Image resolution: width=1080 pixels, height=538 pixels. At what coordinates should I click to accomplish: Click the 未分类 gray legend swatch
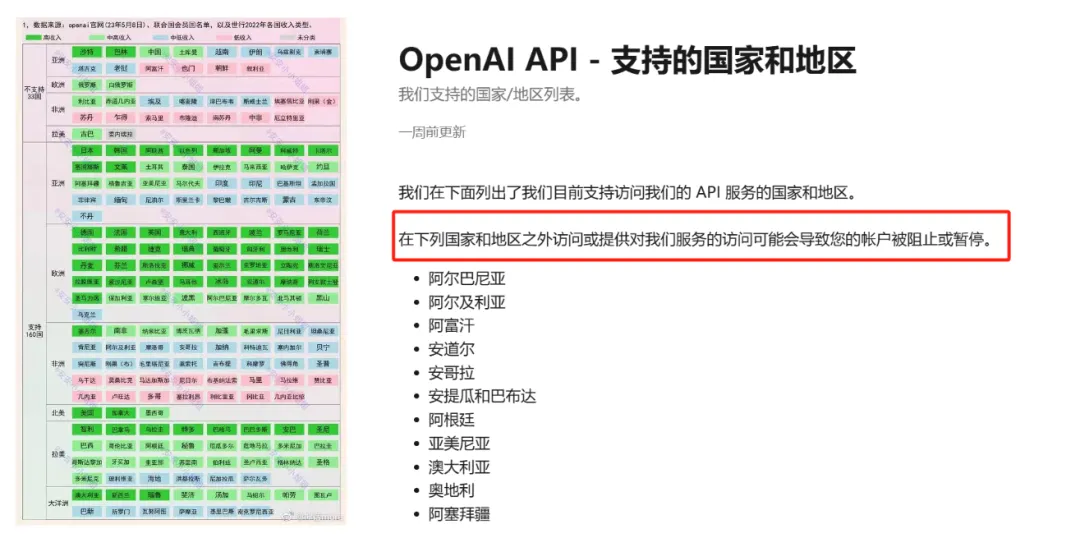[288, 37]
